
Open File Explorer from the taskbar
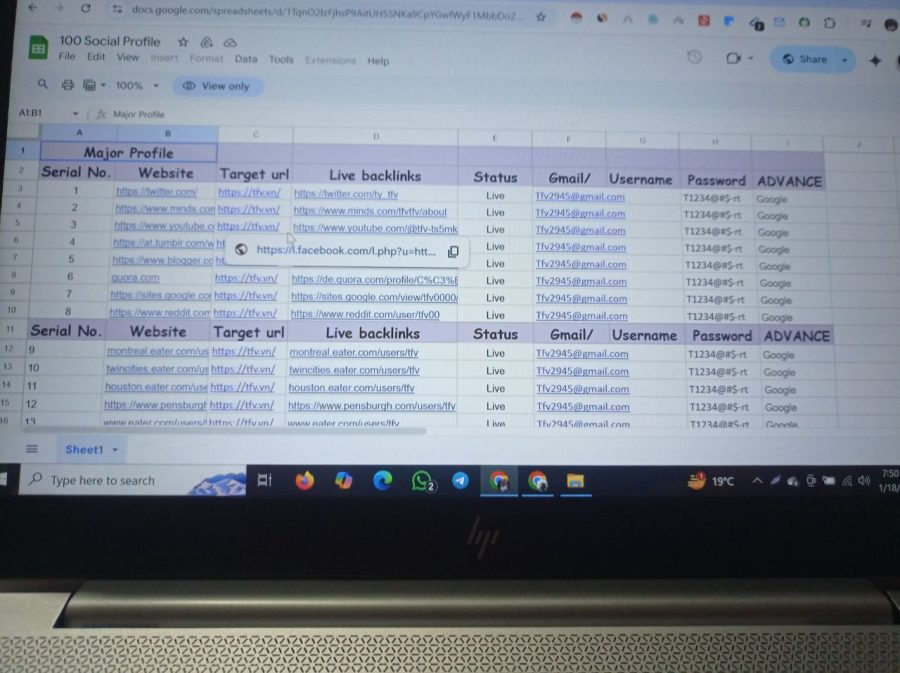click(x=575, y=481)
